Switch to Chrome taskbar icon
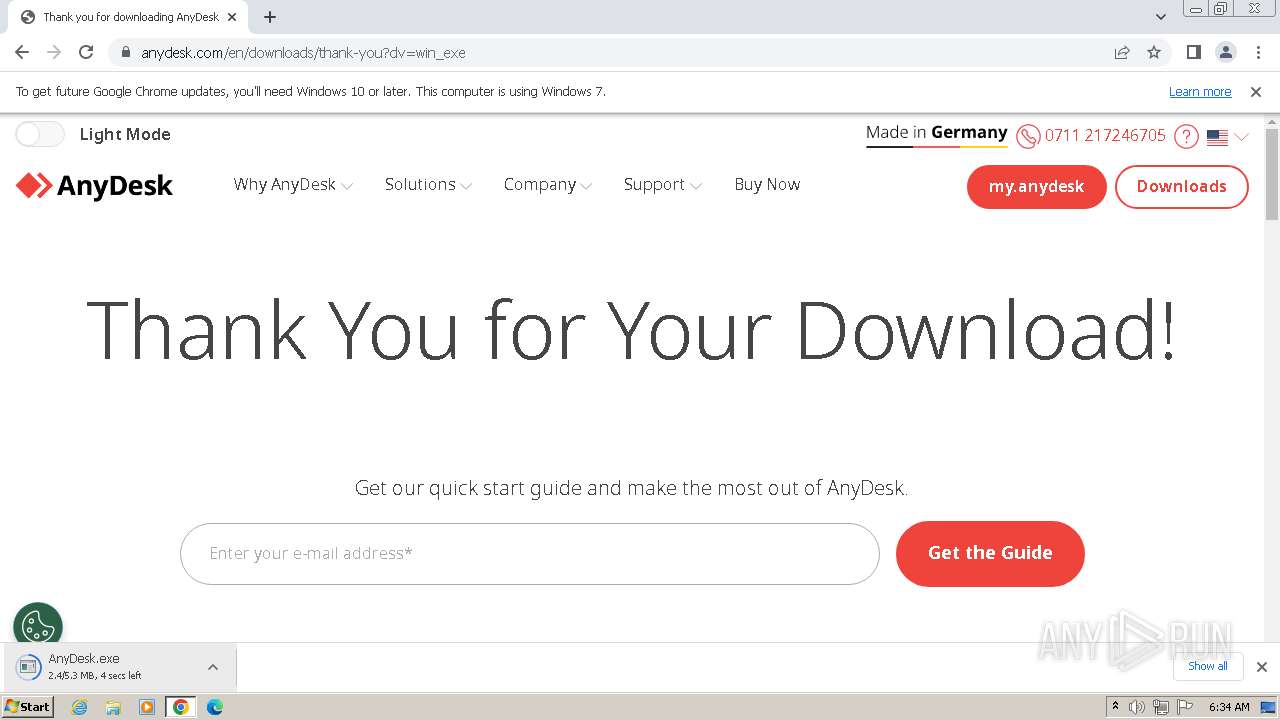The width and height of the screenshot is (1280, 720). point(181,707)
